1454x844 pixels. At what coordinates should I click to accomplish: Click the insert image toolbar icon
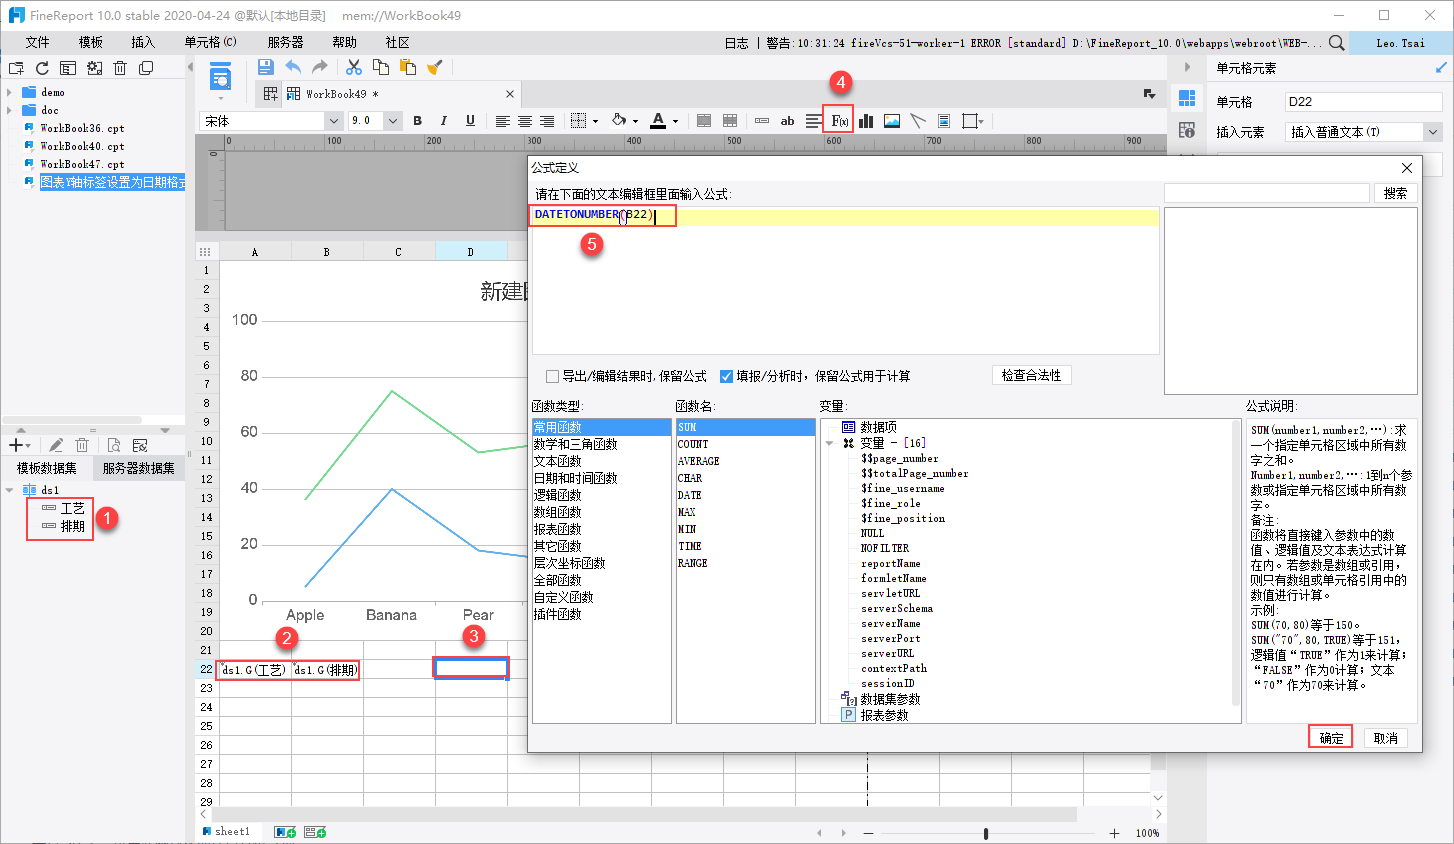coord(892,121)
